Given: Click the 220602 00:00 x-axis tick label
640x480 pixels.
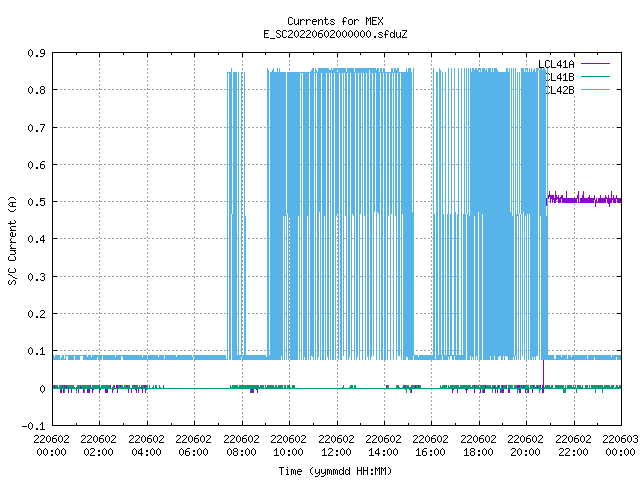Looking at the screenshot, I should click(51, 446).
